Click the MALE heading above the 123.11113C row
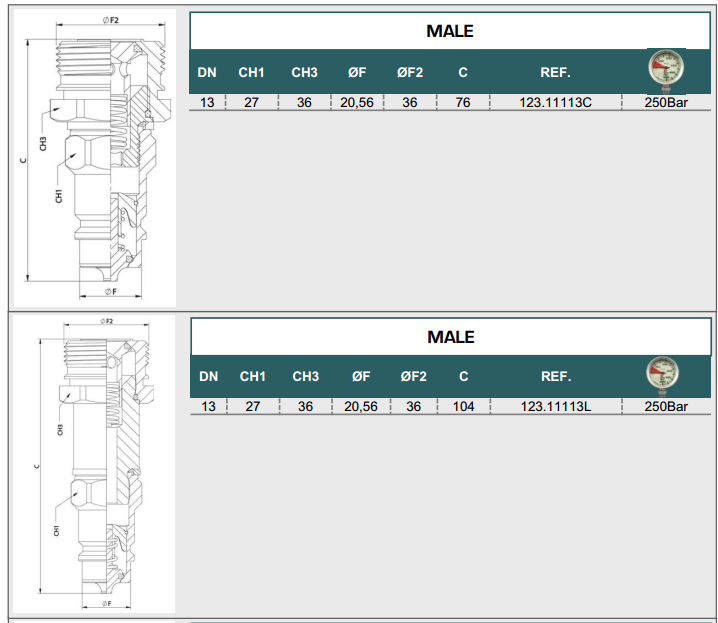The image size is (718, 623). click(450, 31)
